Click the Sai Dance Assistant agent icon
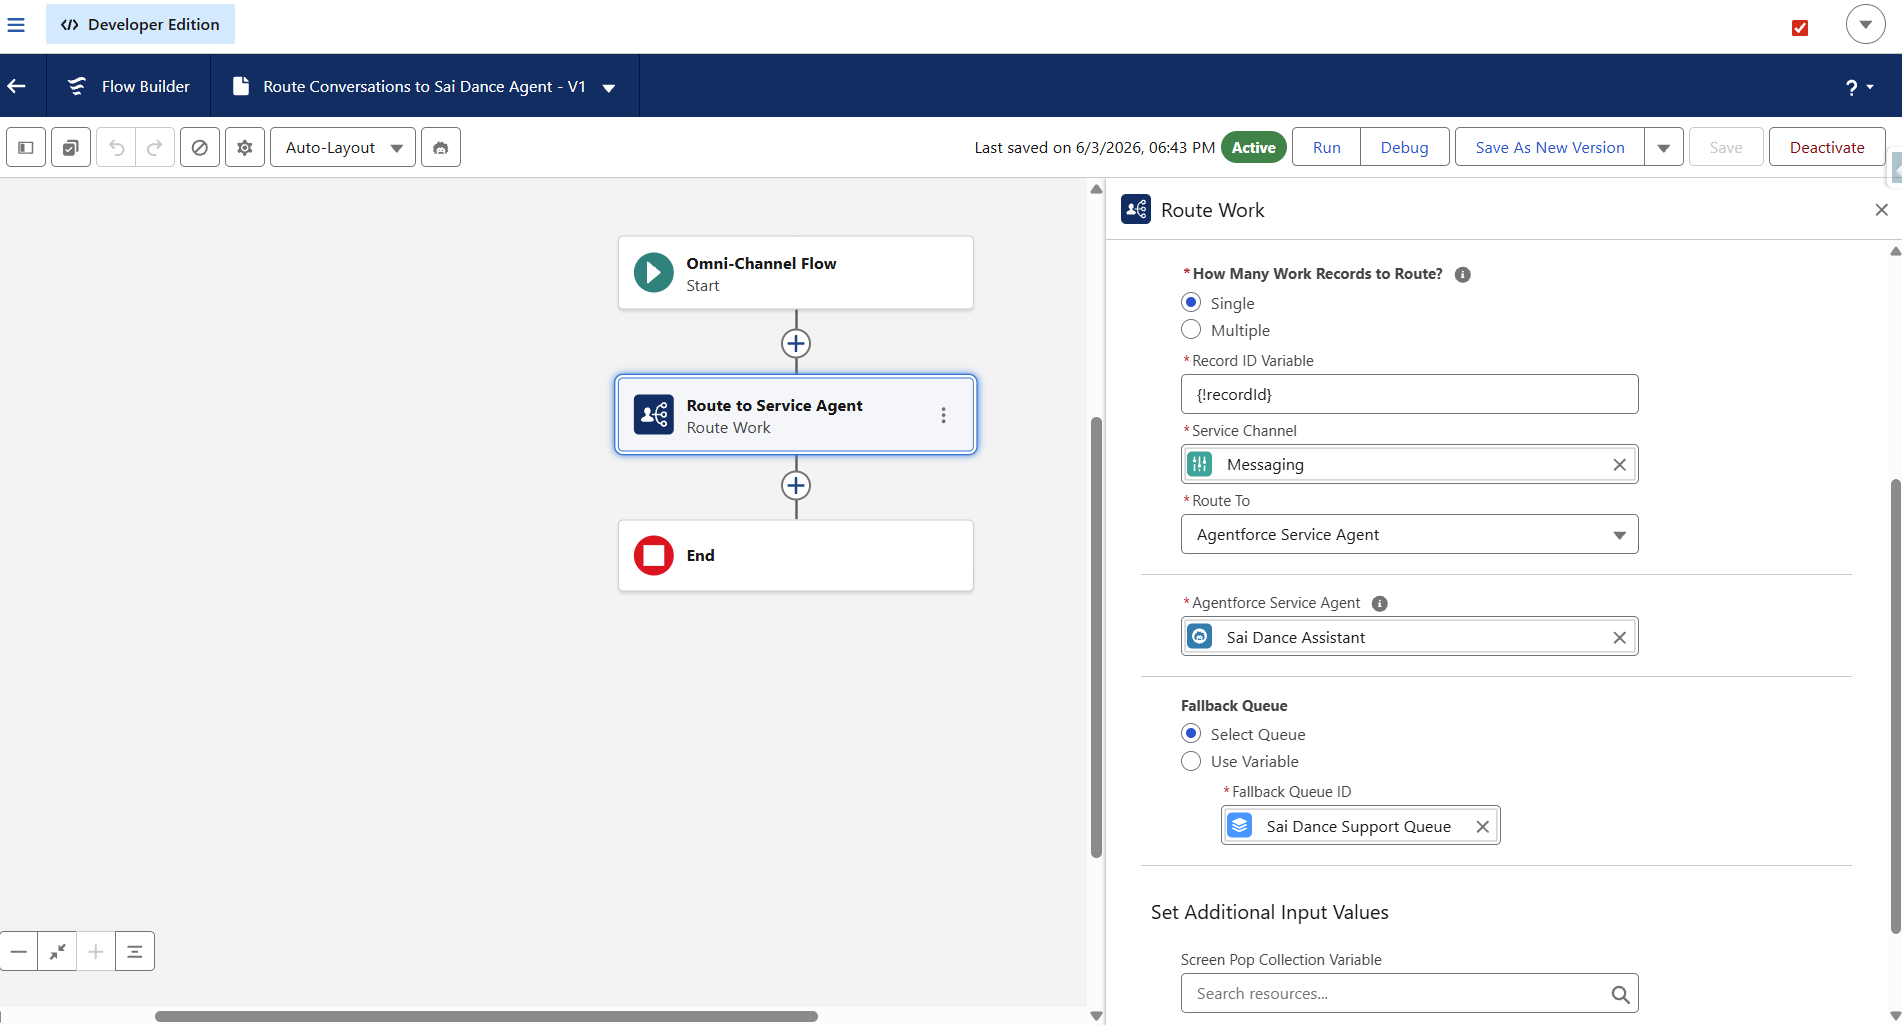 pyautogui.click(x=1200, y=637)
